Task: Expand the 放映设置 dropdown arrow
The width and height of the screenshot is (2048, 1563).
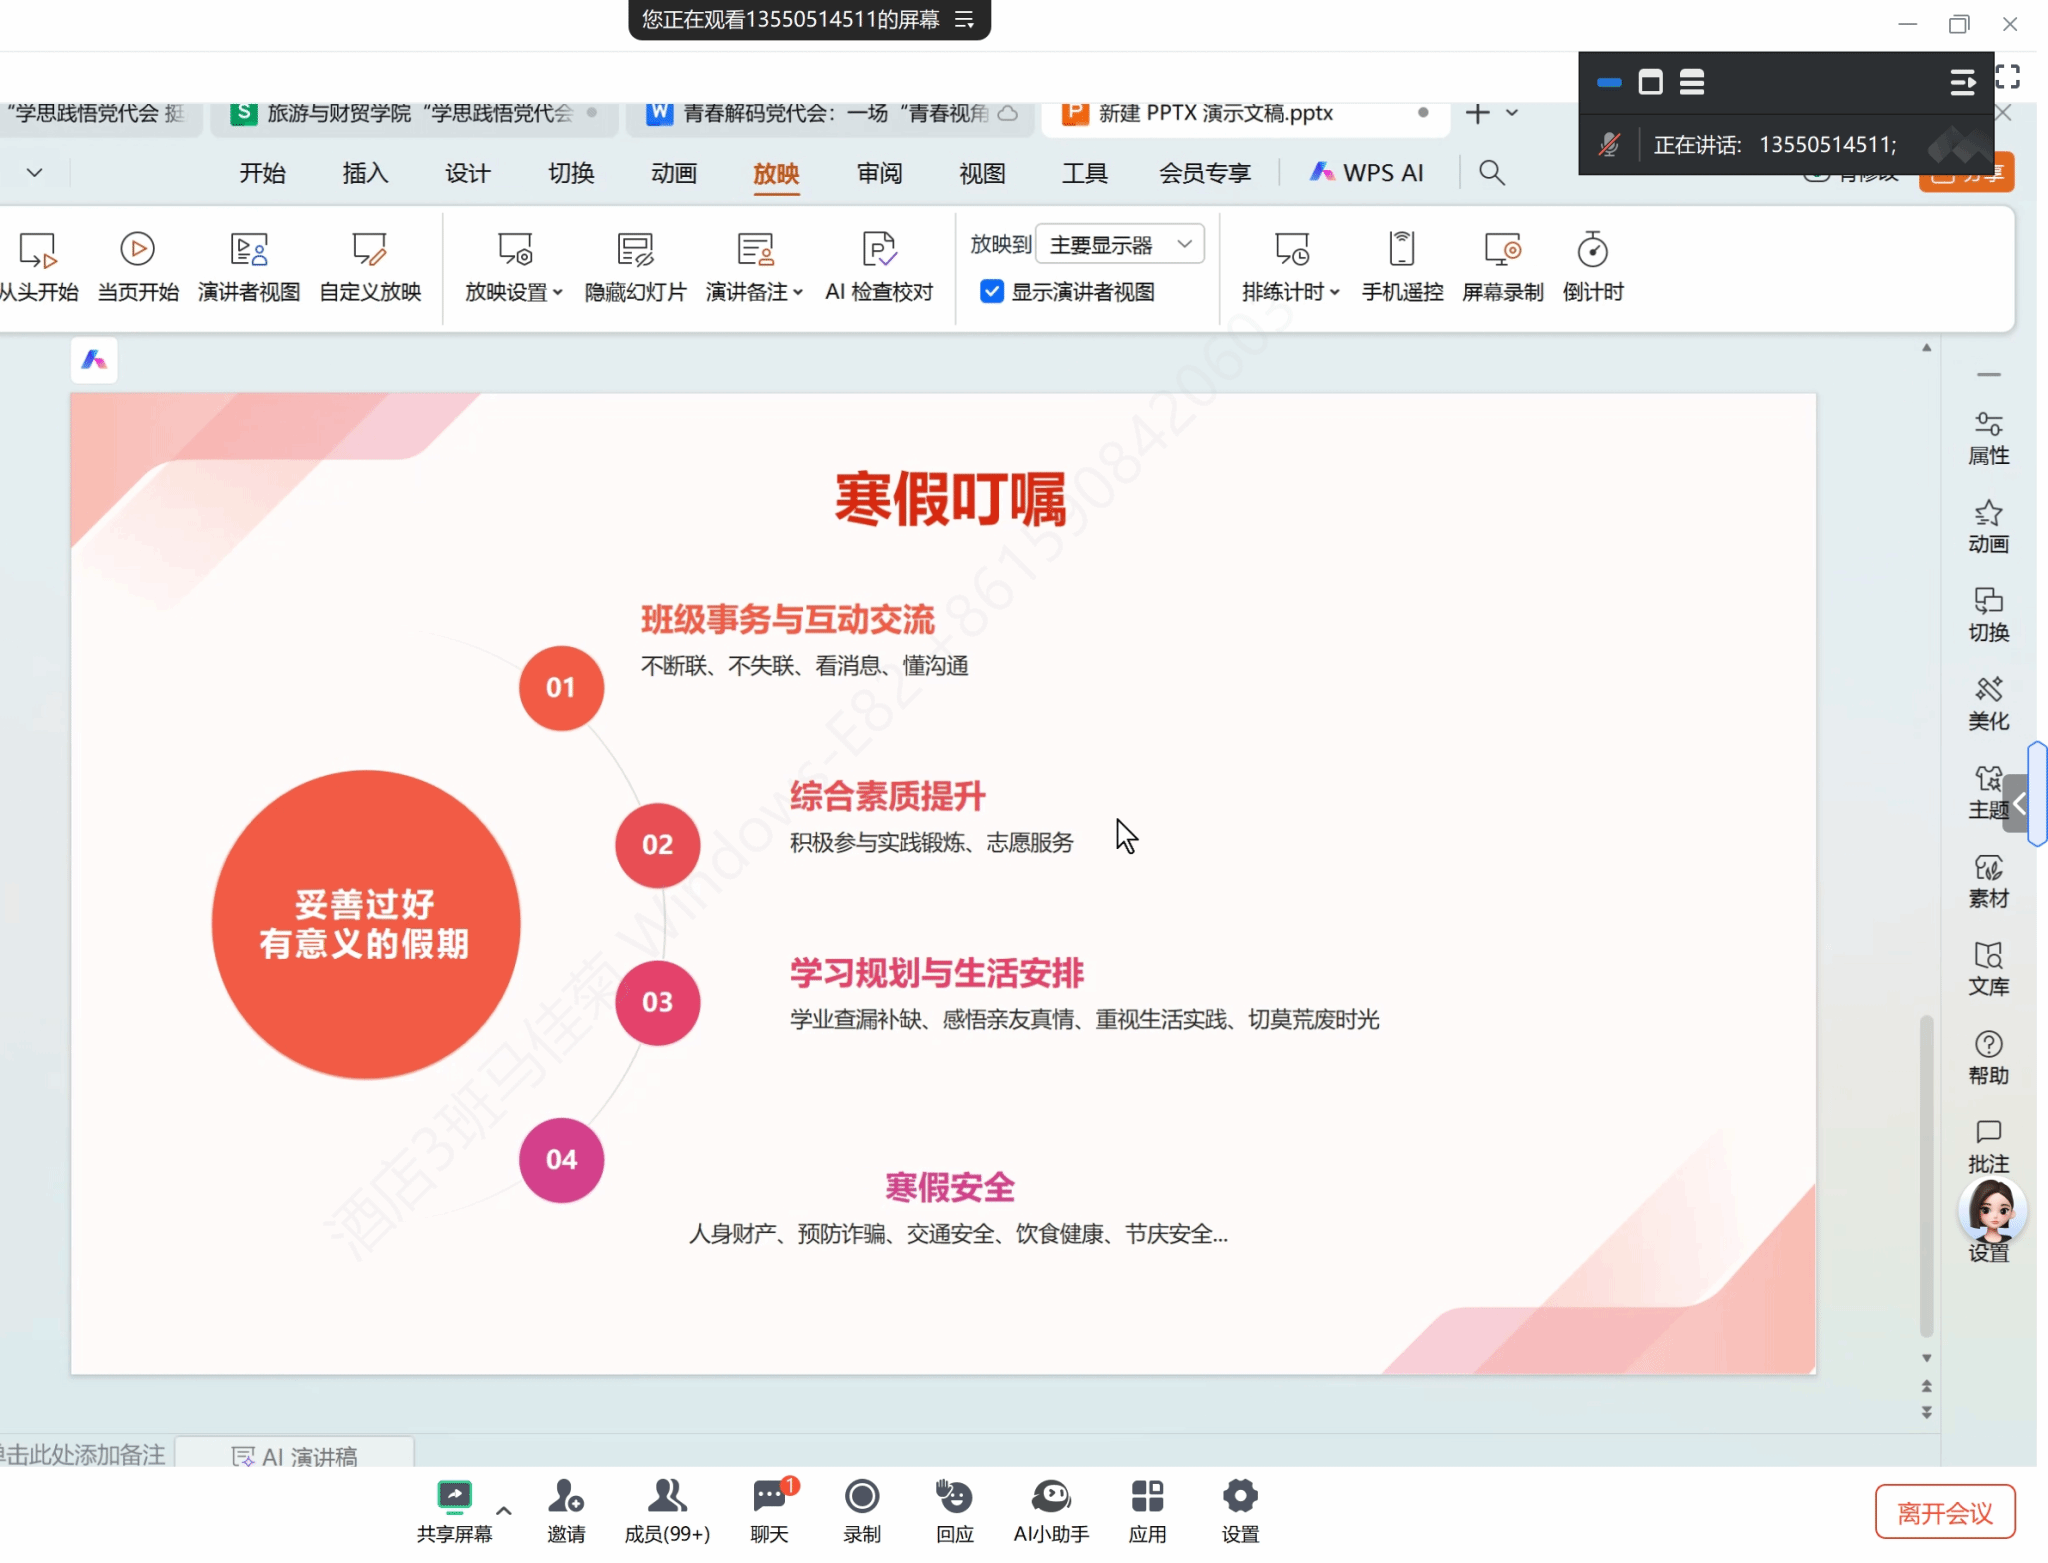Action: pyautogui.click(x=558, y=293)
